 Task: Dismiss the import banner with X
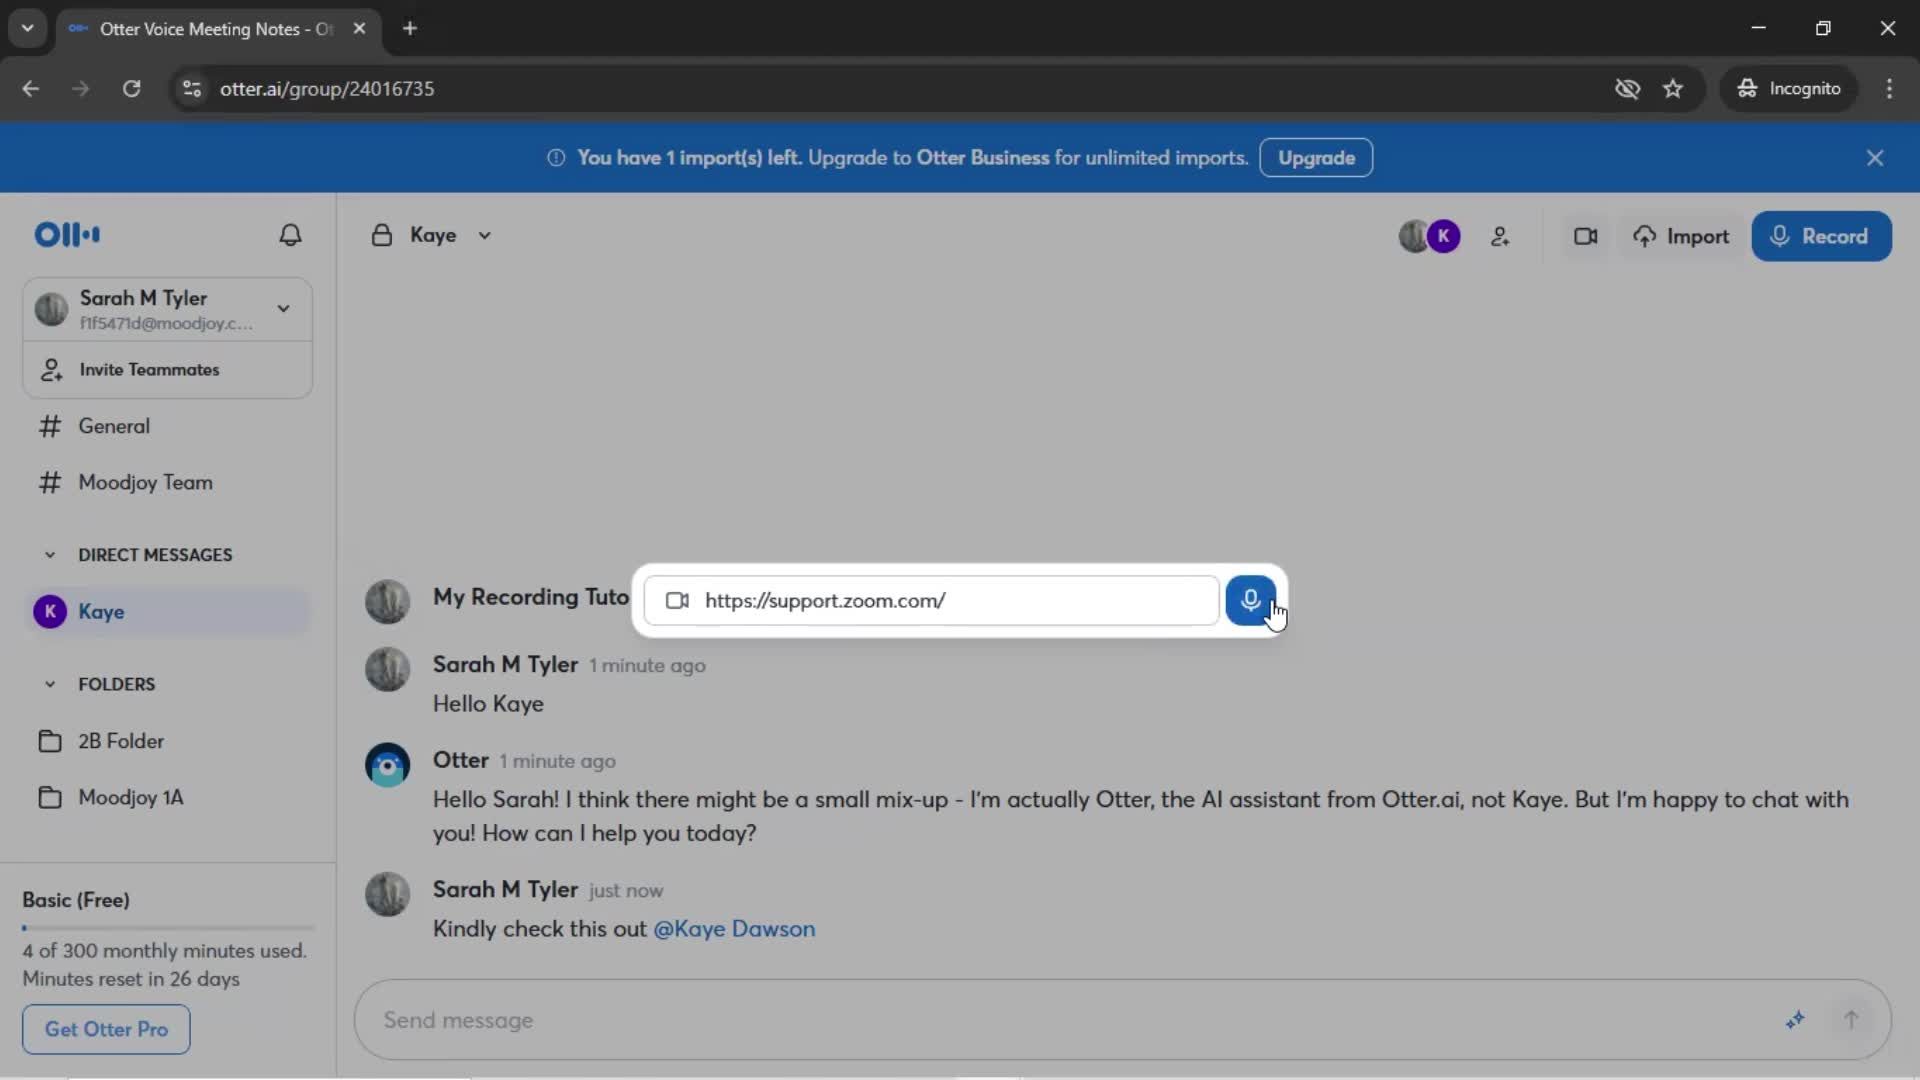1875,158
